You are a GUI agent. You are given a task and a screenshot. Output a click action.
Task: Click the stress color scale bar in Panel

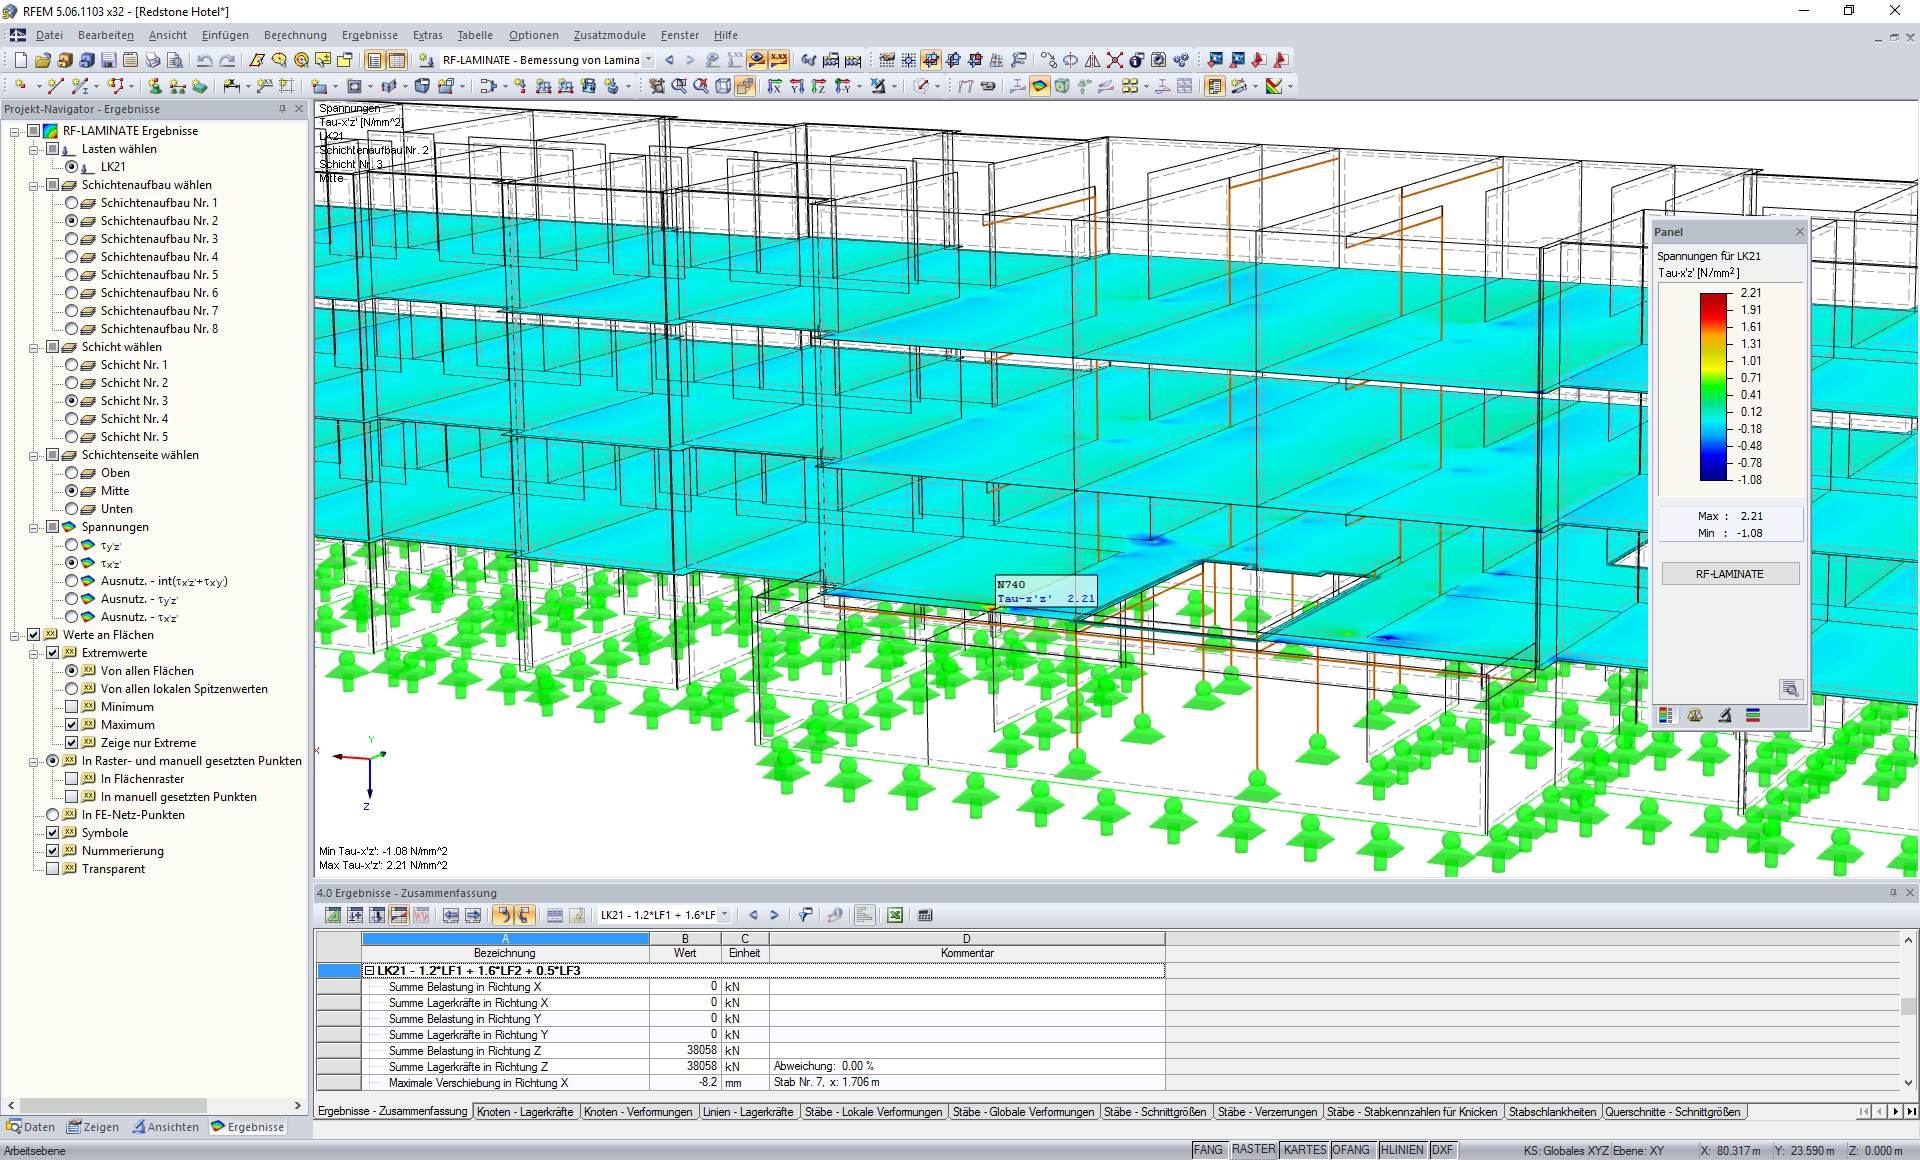click(x=1714, y=387)
